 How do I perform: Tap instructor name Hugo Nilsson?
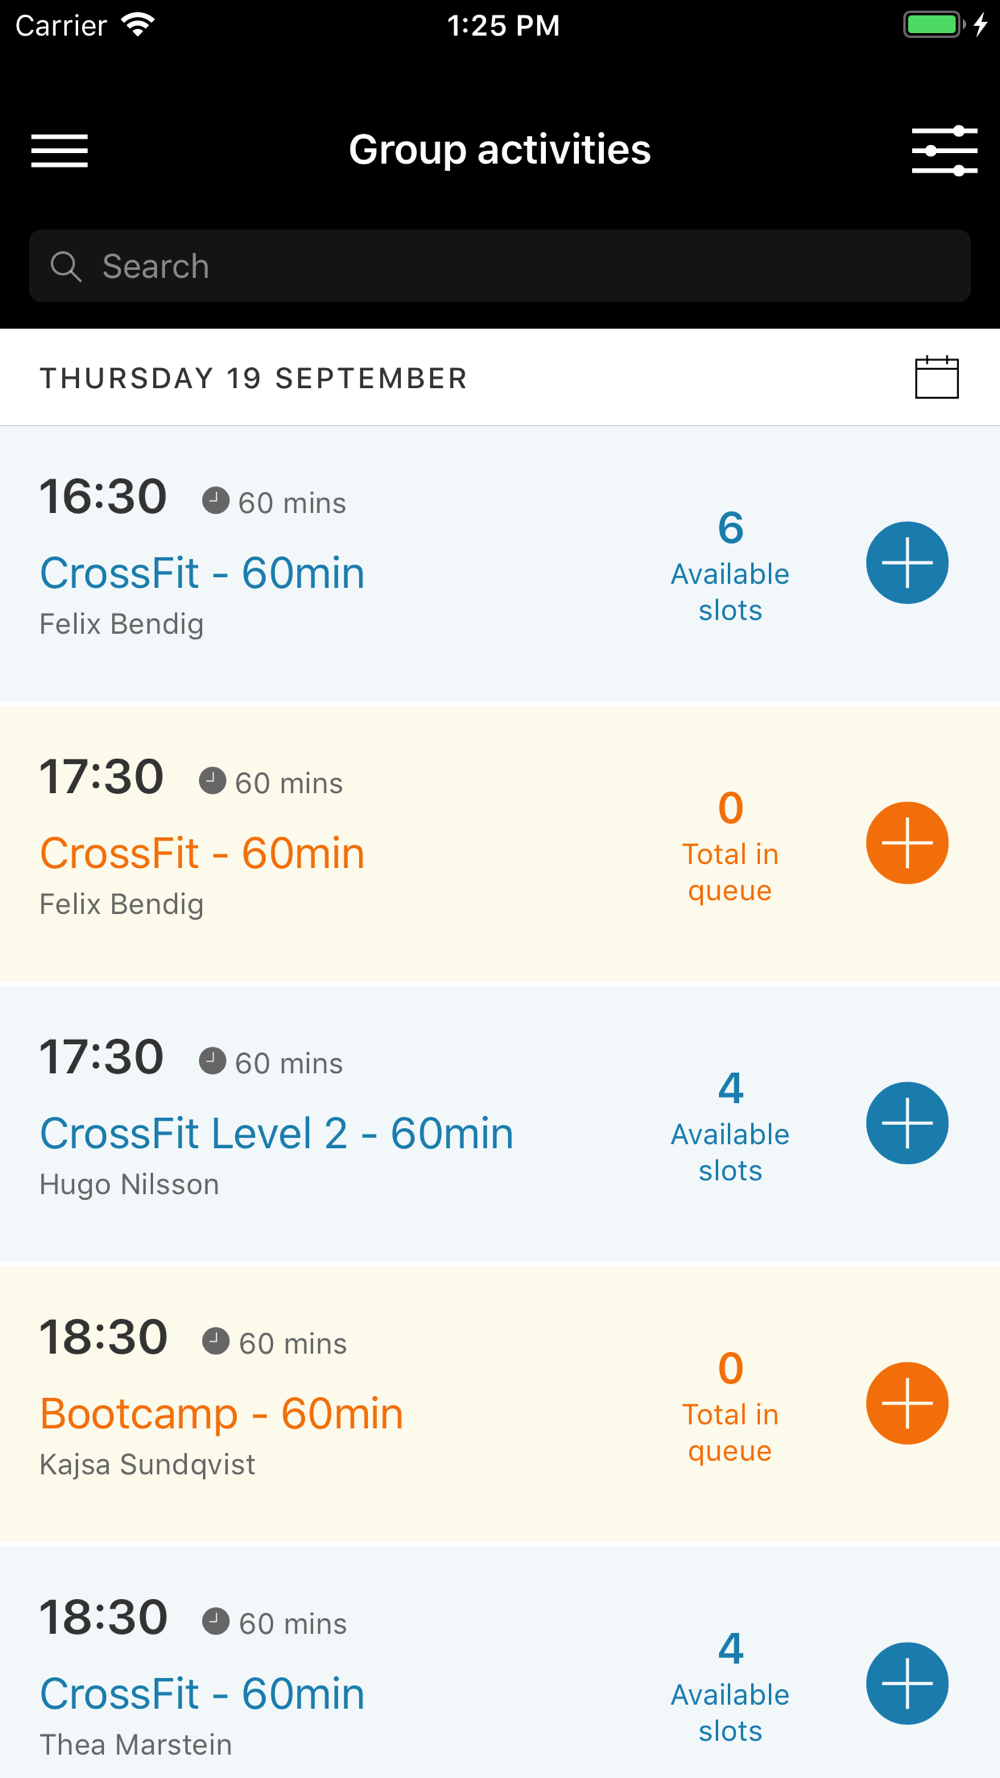point(129,1184)
